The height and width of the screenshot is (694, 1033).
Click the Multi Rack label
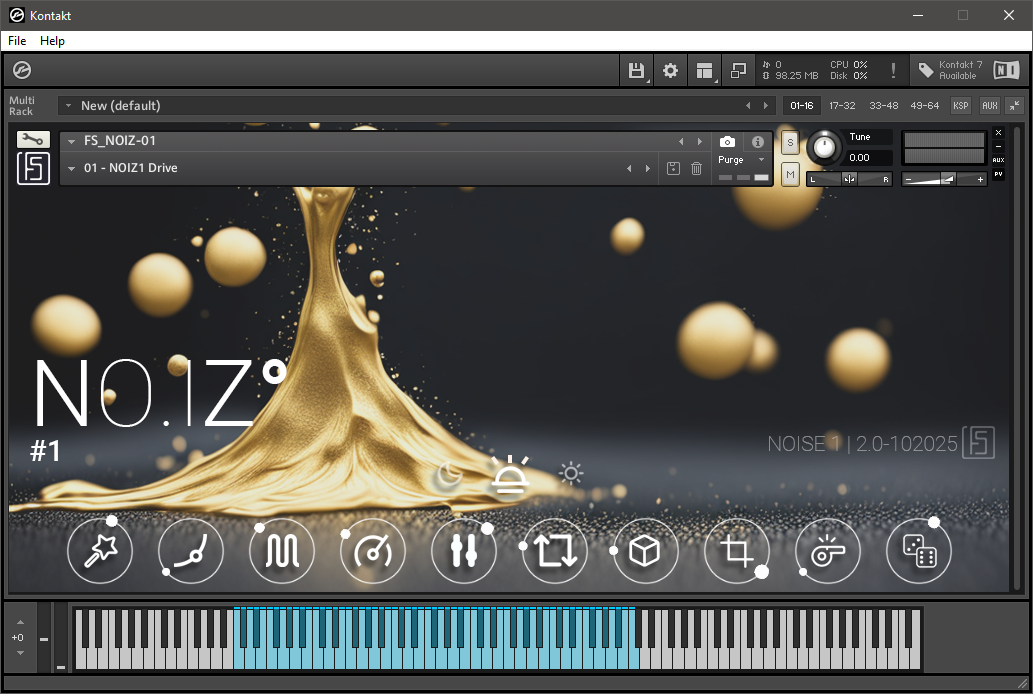click(x=22, y=105)
